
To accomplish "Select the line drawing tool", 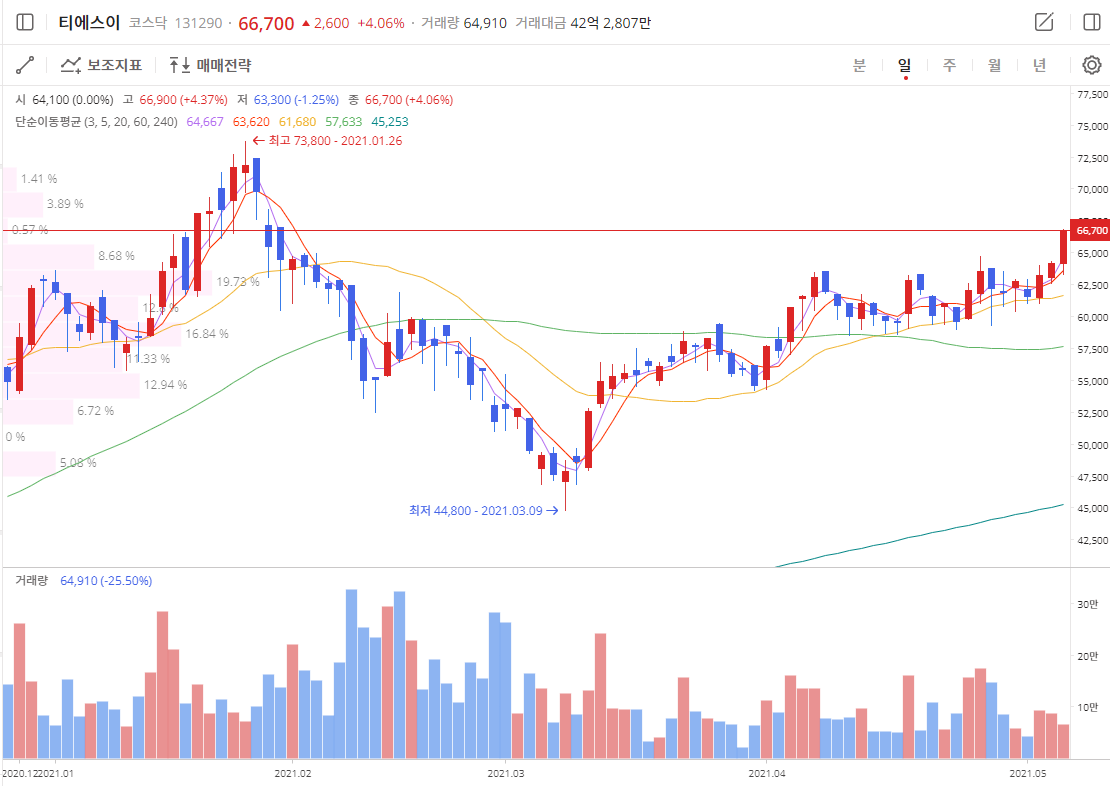I will click(x=25, y=65).
